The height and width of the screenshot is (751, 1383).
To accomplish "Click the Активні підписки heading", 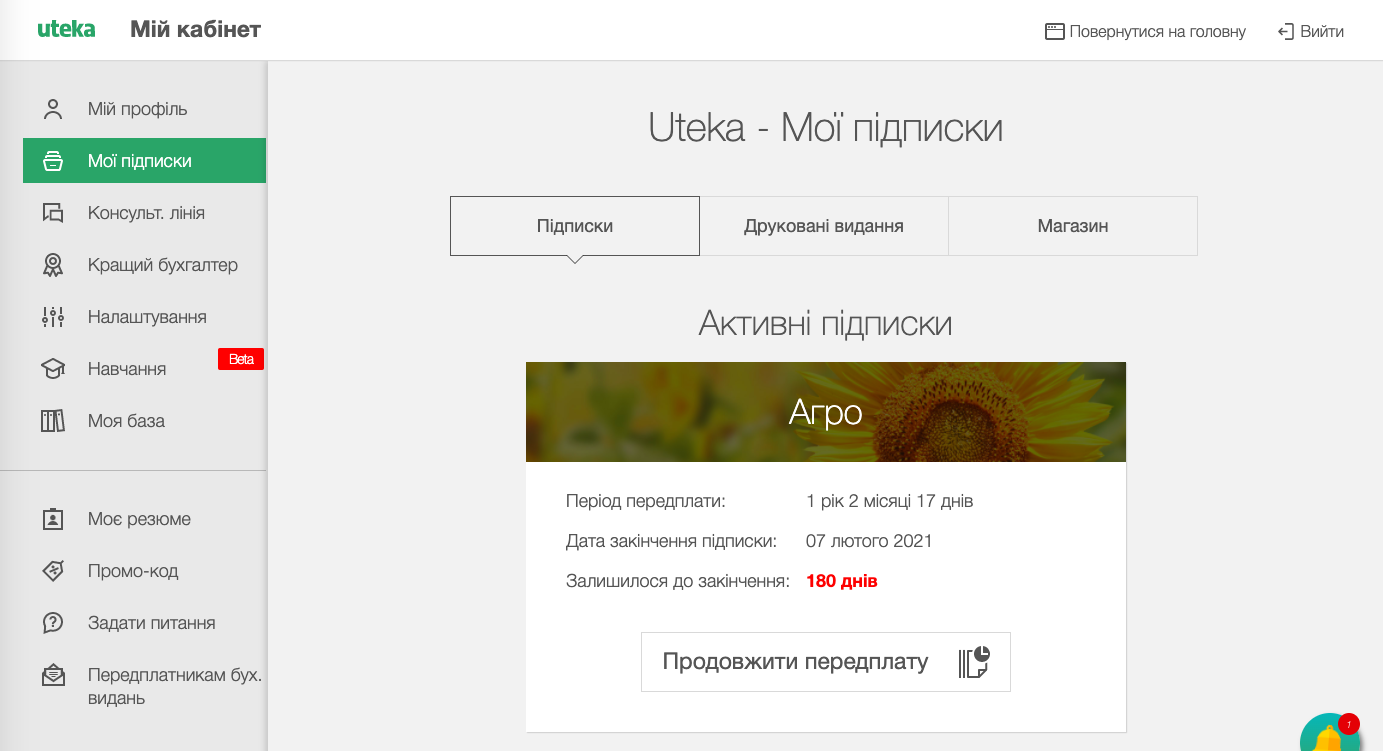I will [x=826, y=323].
